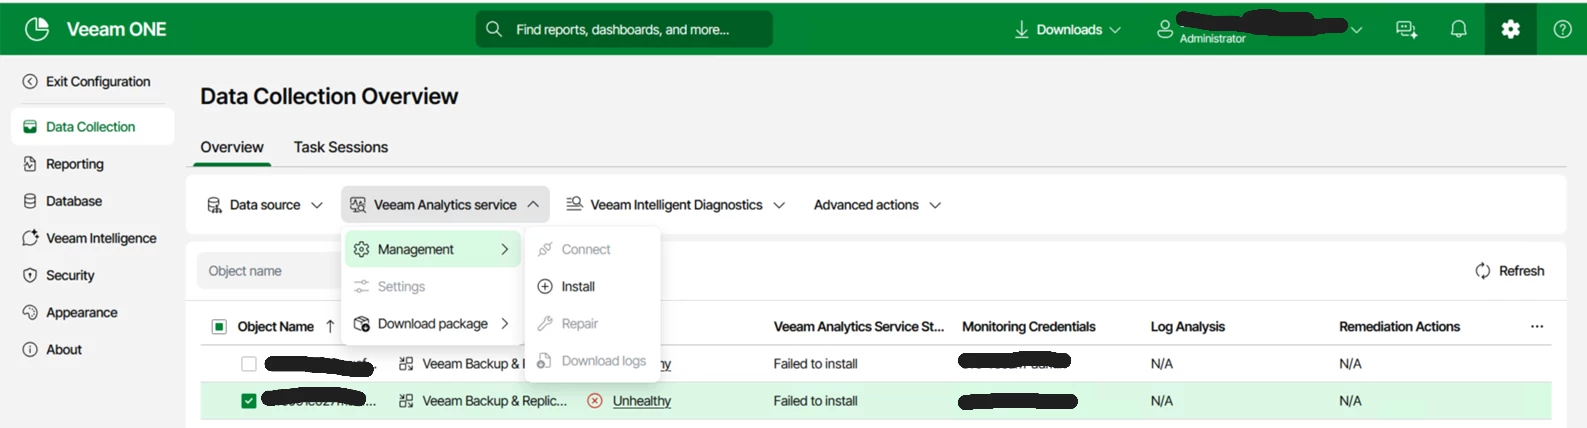Select Install from the Management submenu
Image resolution: width=1587 pixels, height=428 pixels.
coord(578,287)
